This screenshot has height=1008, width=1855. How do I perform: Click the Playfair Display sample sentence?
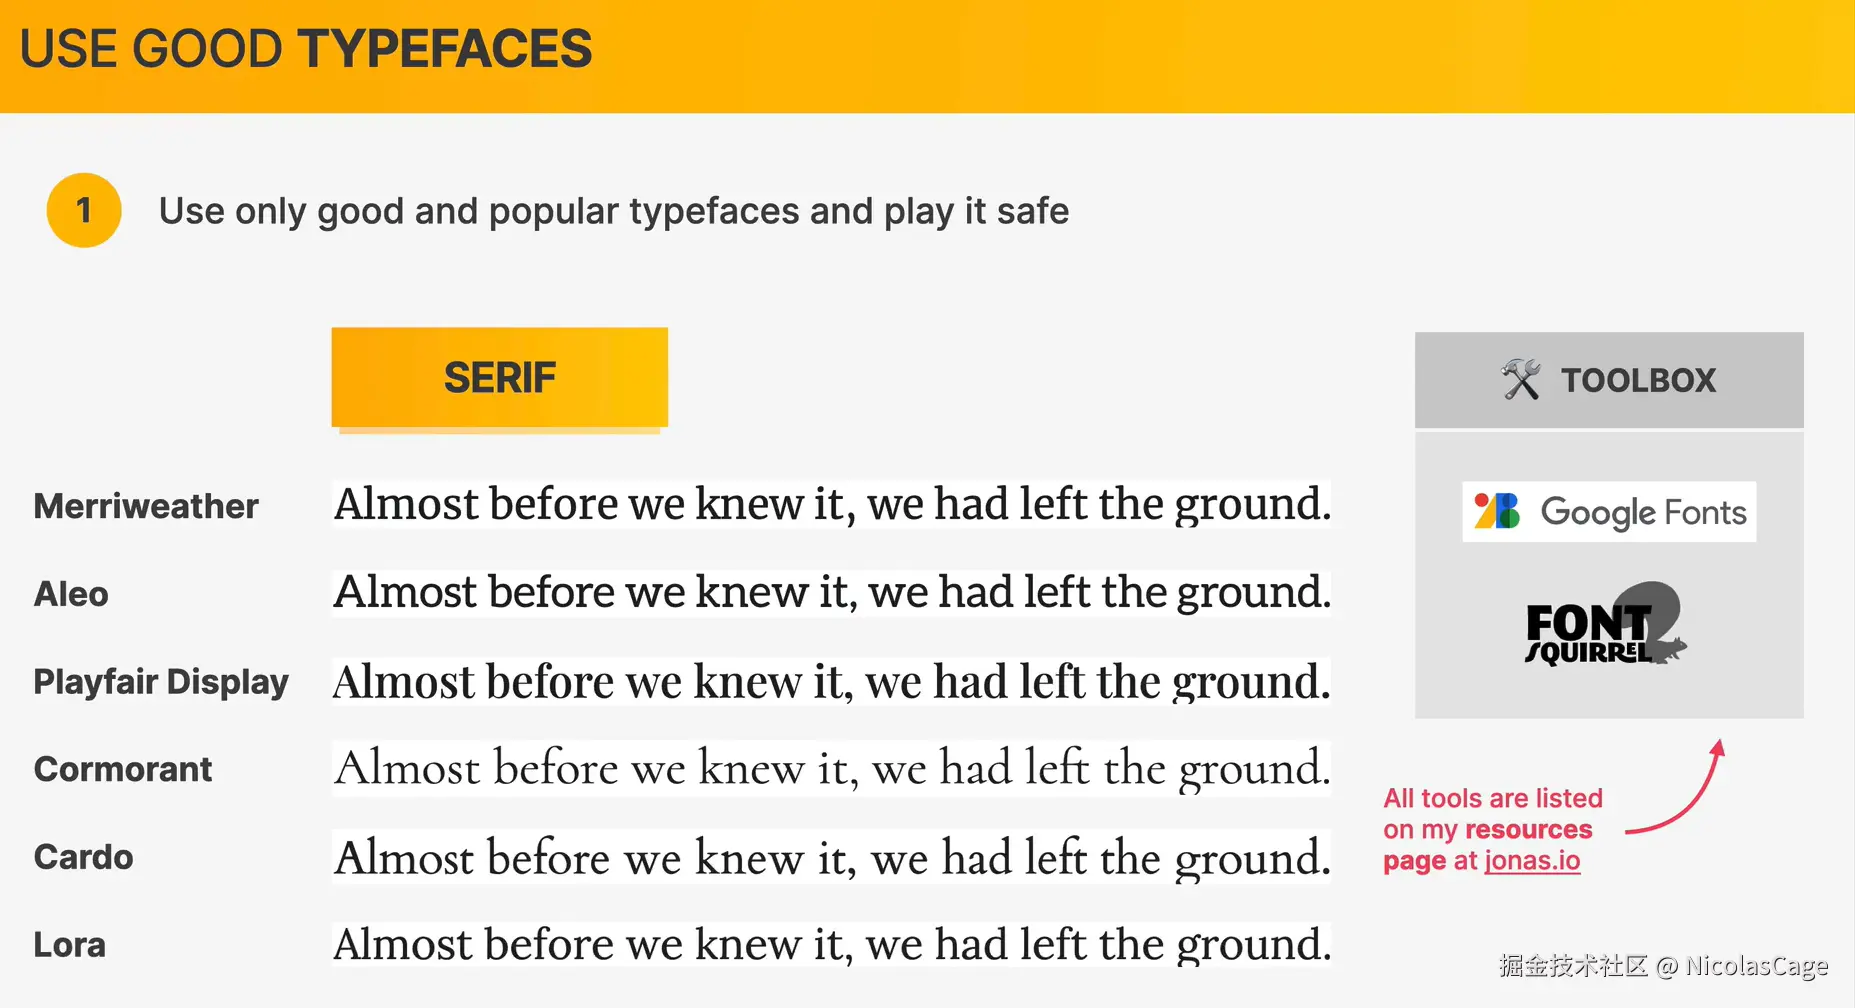831,682
